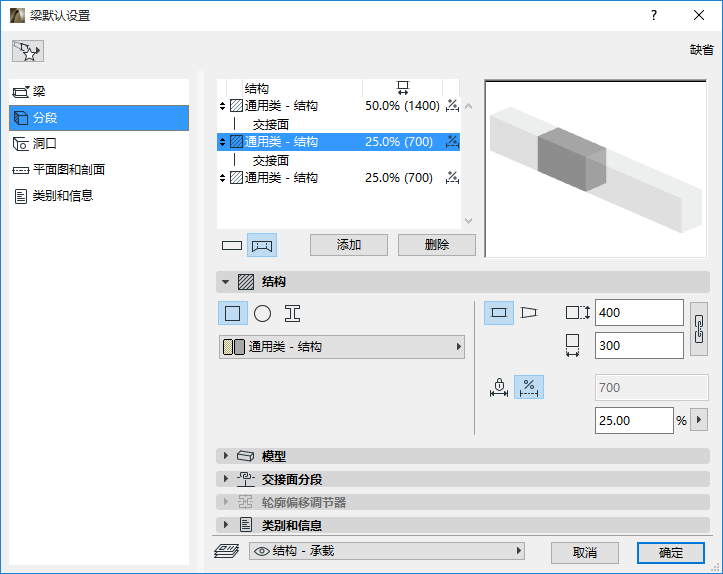The image size is (723, 574).
Task: Select circular cross-section shape
Action: pyautogui.click(x=262, y=314)
